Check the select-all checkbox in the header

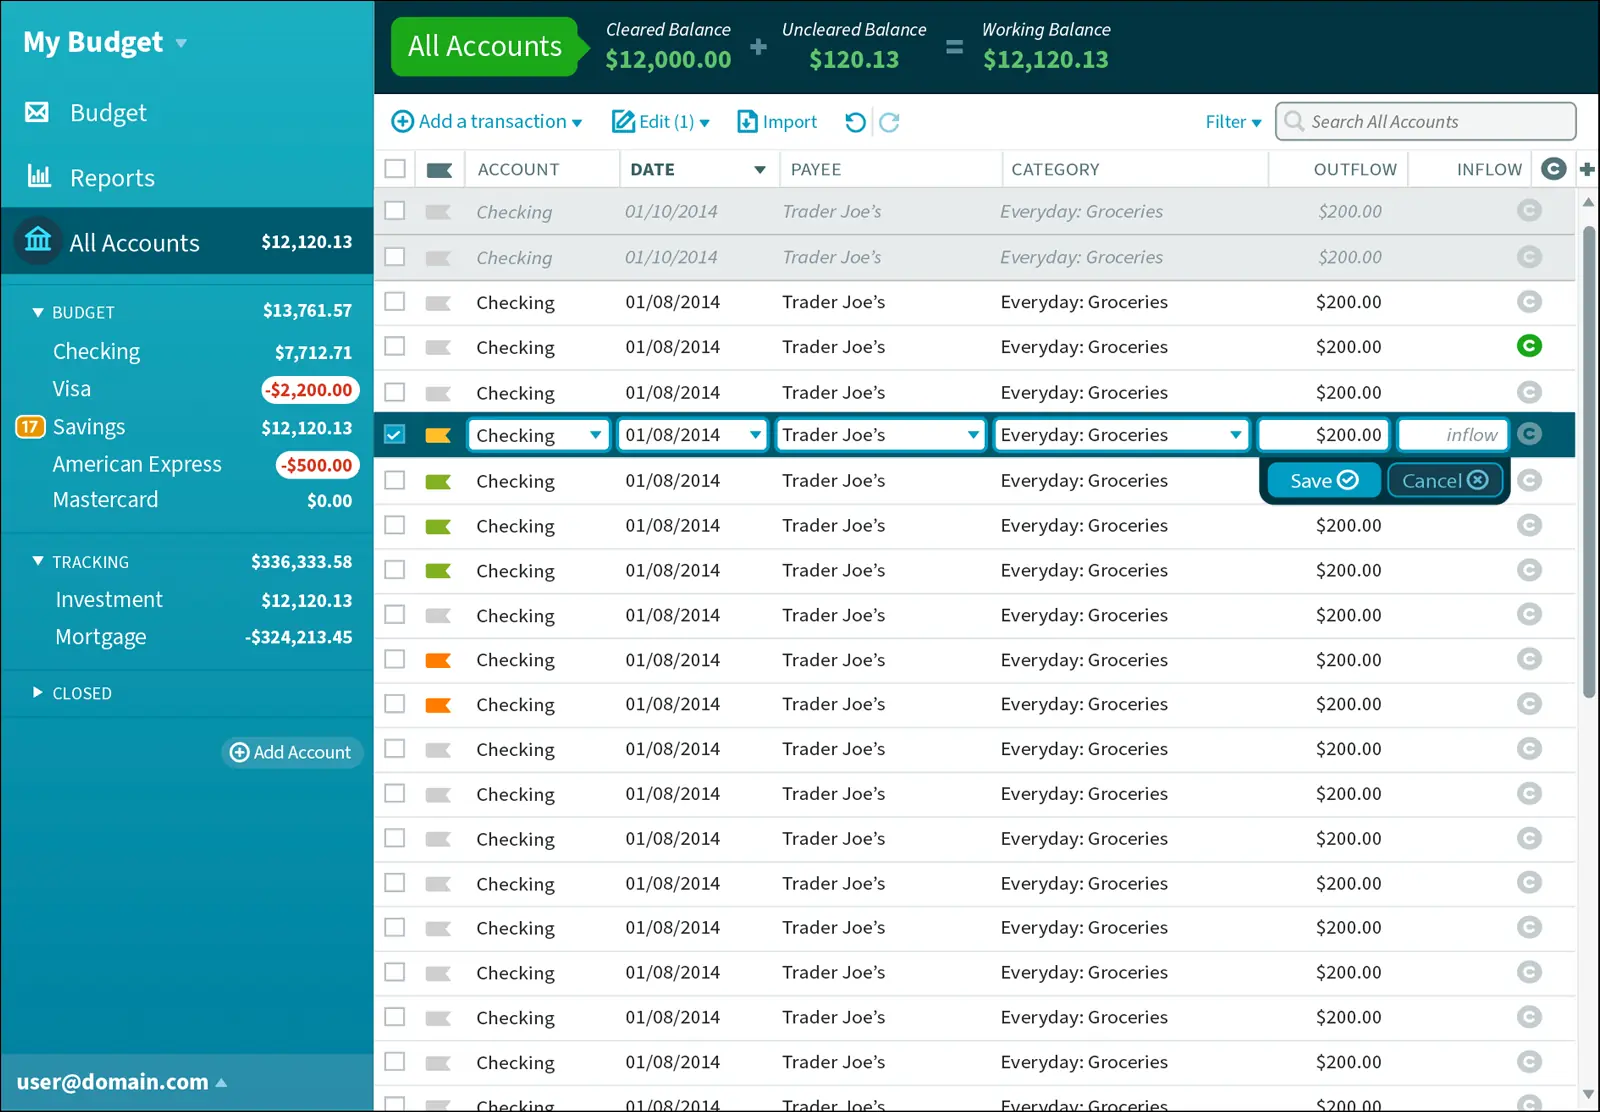point(395,169)
